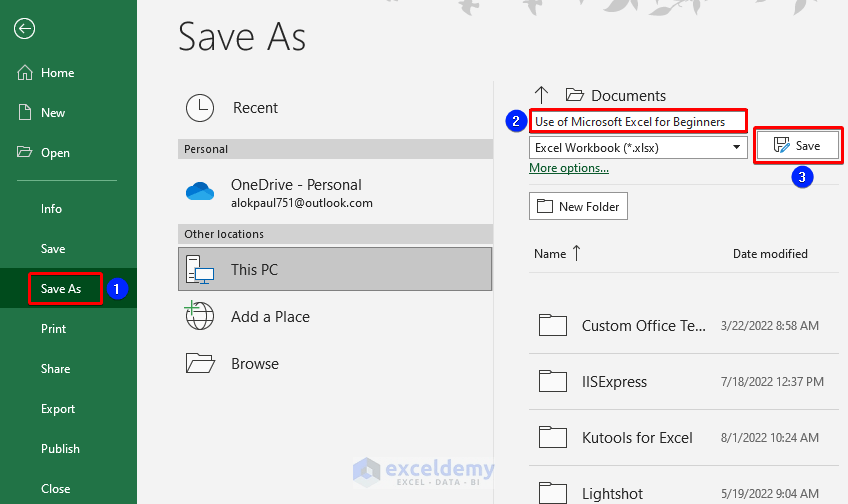This screenshot has width=848, height=504.
Task: Click the Date modified column header
Action: click(770, 254)
